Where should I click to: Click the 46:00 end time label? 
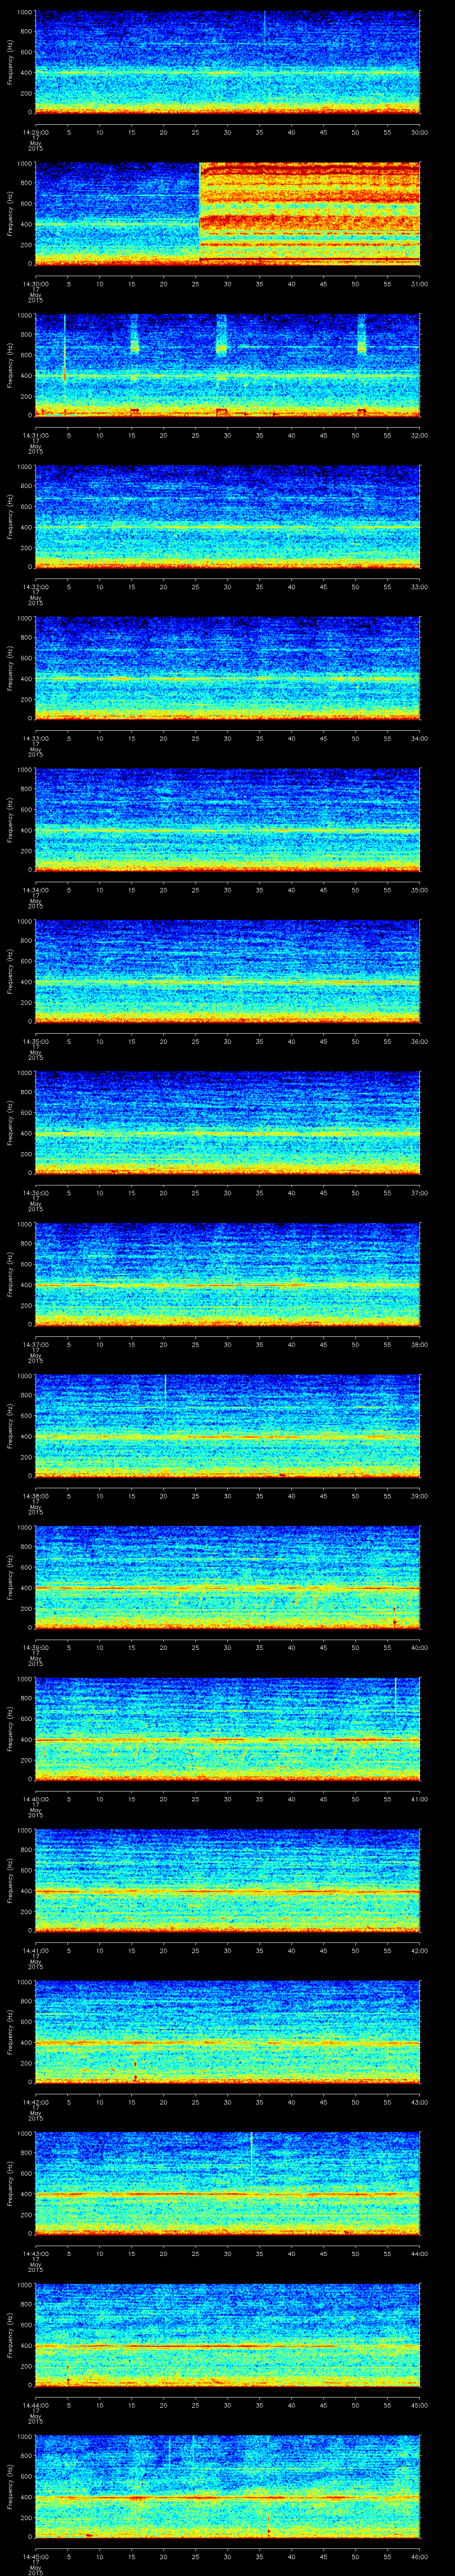click(420, 2556)
